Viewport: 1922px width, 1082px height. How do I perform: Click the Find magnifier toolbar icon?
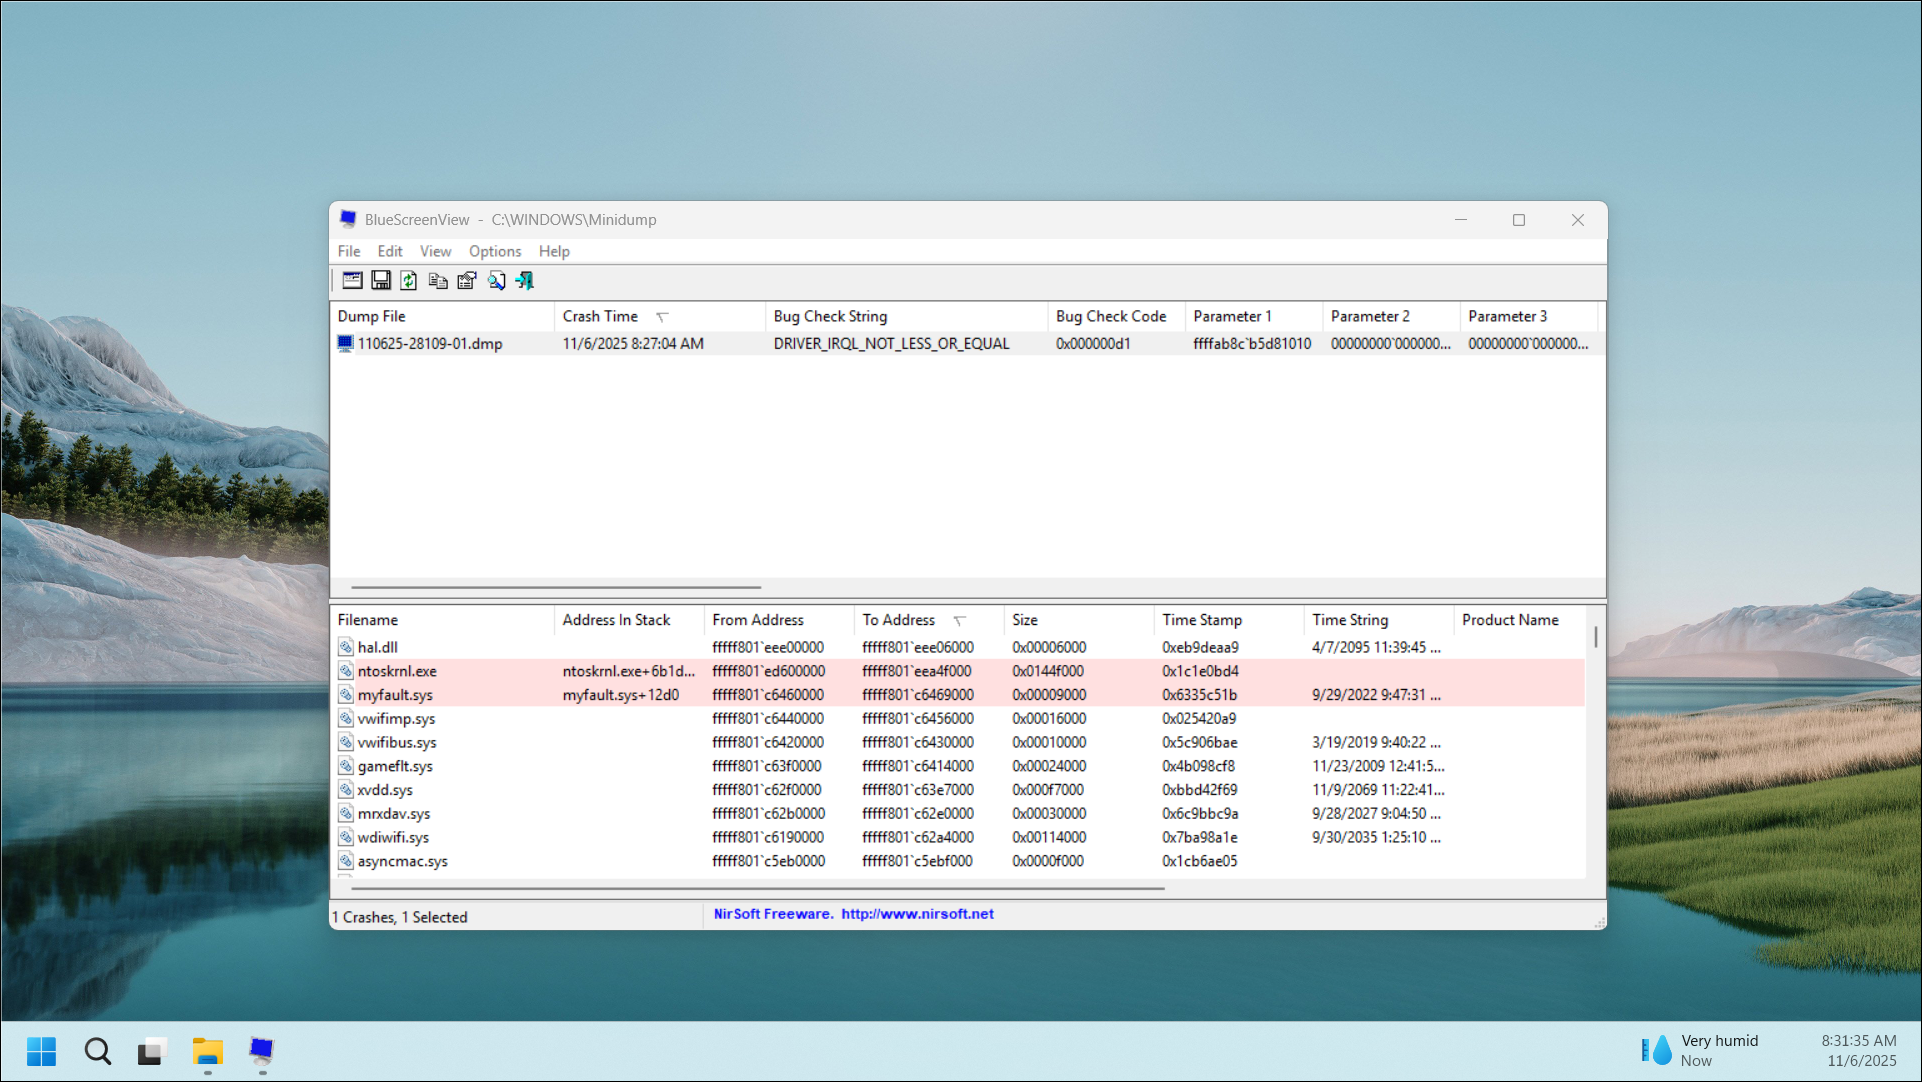click(496, 281)
